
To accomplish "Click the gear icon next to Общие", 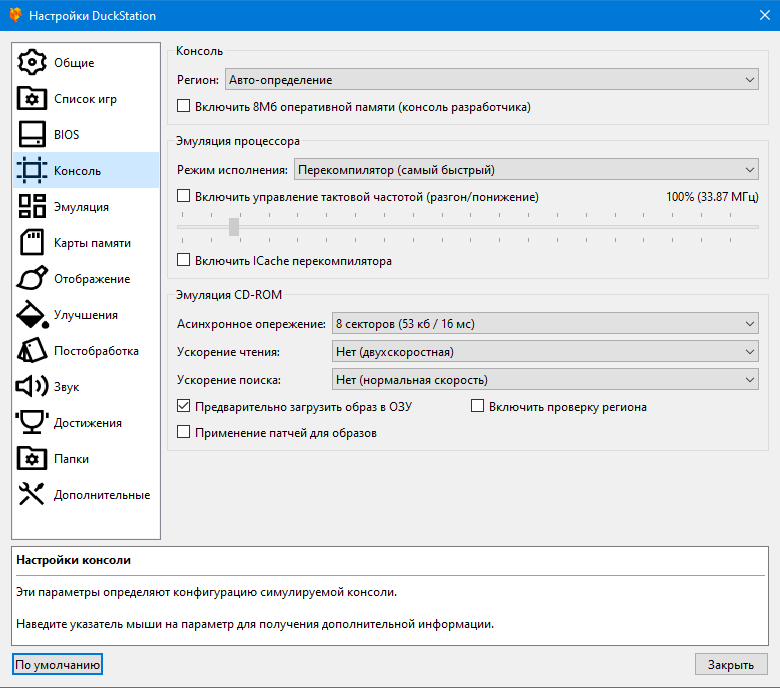I will coord(32,62).
